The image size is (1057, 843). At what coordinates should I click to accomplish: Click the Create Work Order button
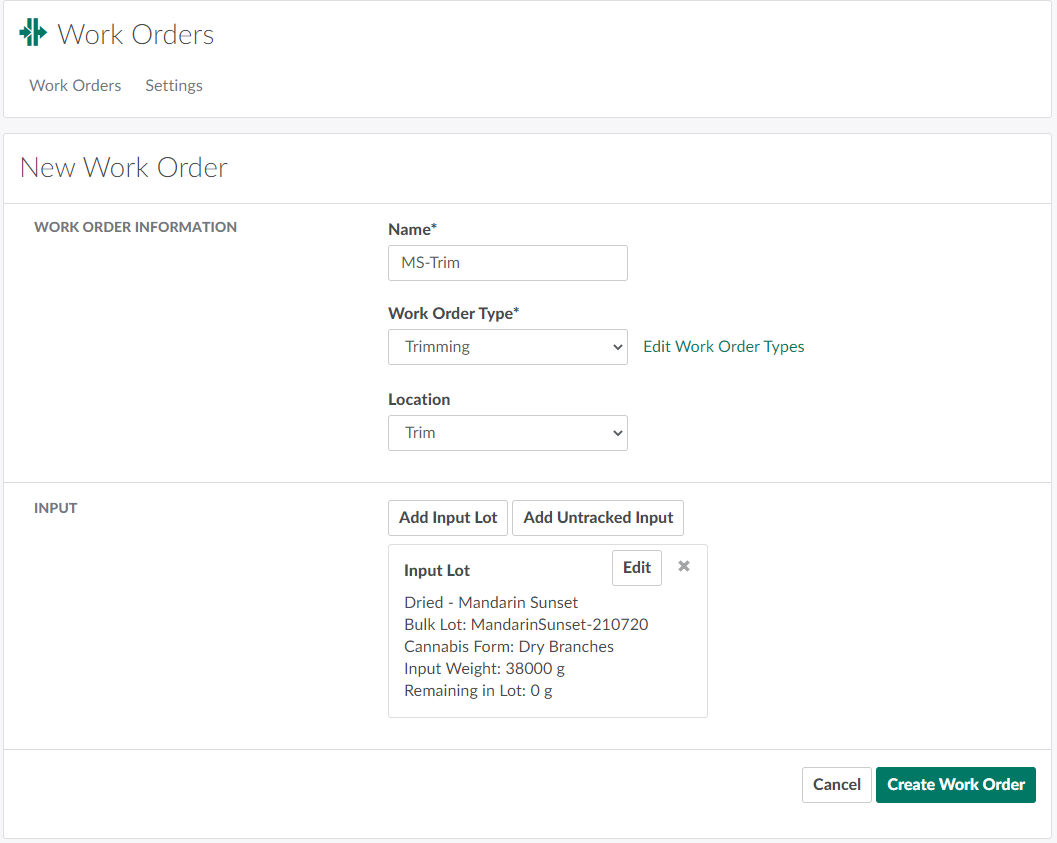[955, 785]
